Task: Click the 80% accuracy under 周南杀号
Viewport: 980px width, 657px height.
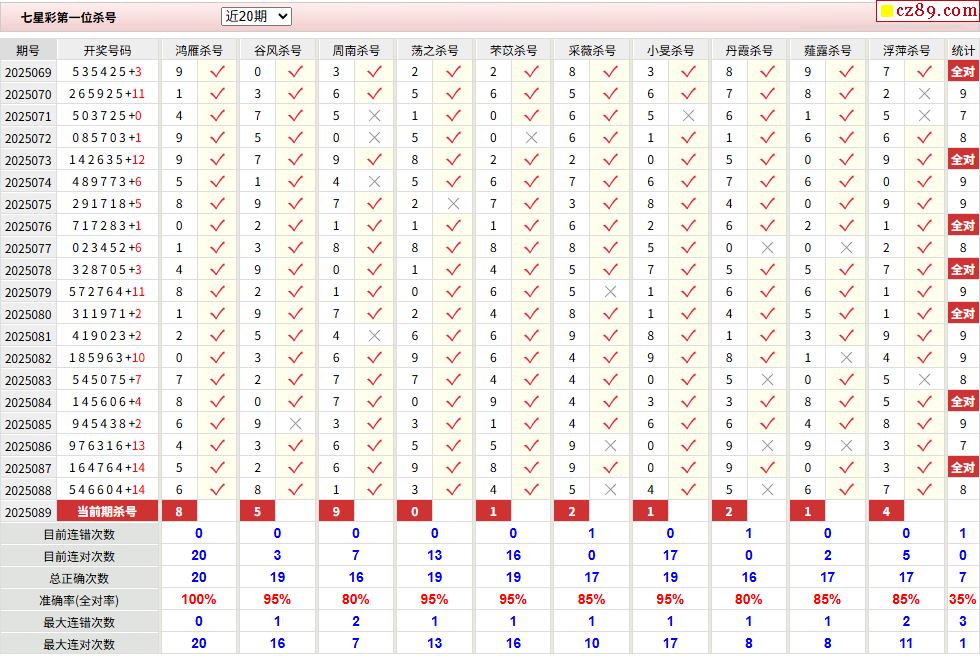Action: 356,599
